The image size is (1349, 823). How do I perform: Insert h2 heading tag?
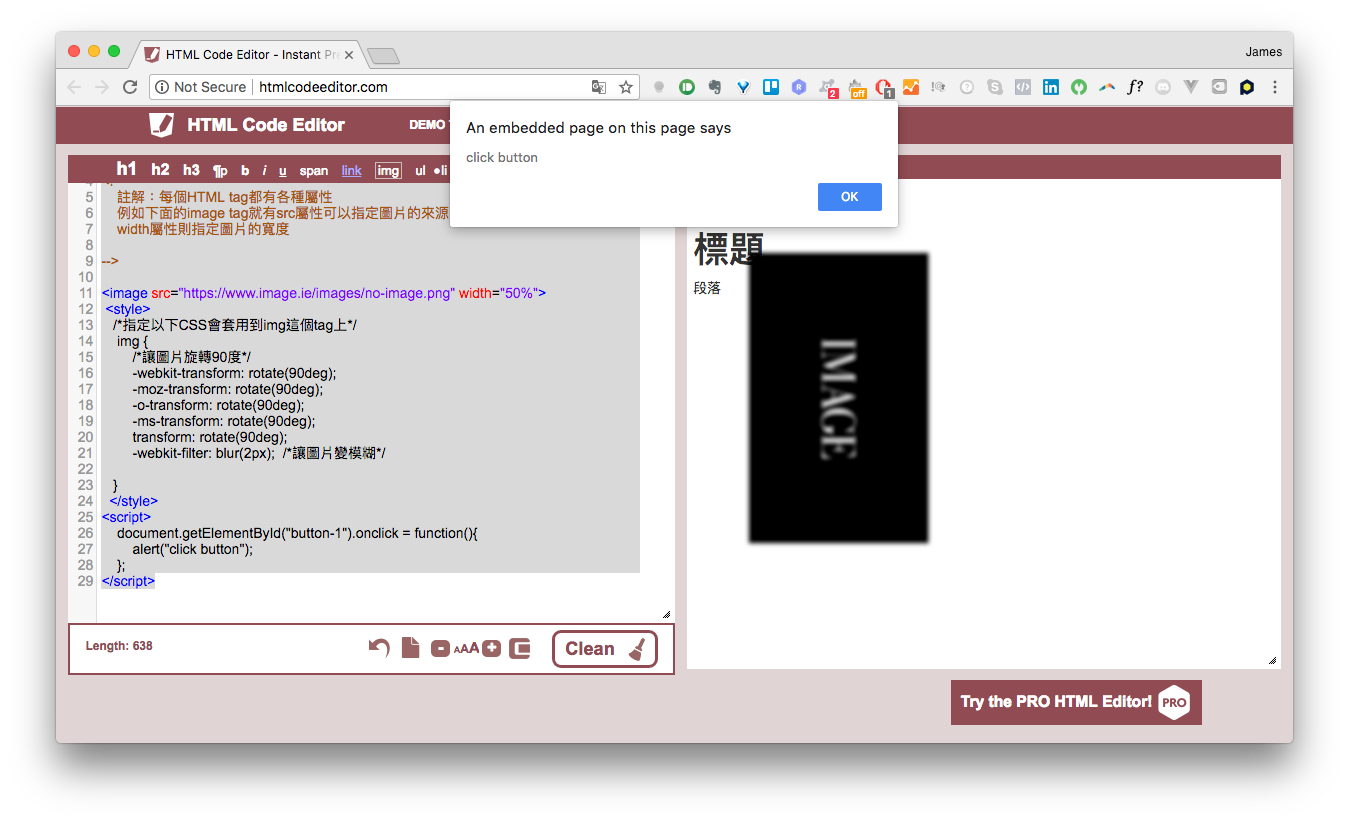click(x=160, y=170)
